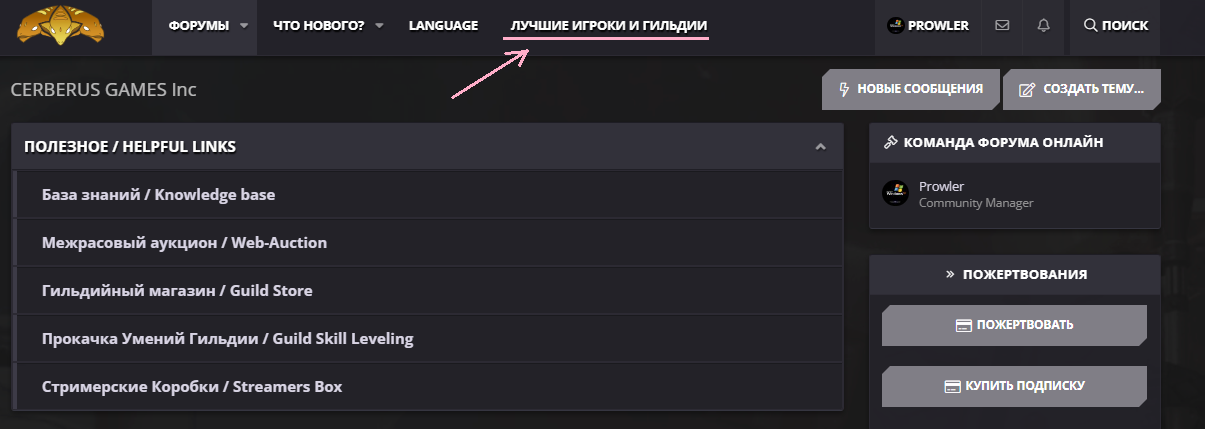Open the LANGUAGE menu item

443,26
